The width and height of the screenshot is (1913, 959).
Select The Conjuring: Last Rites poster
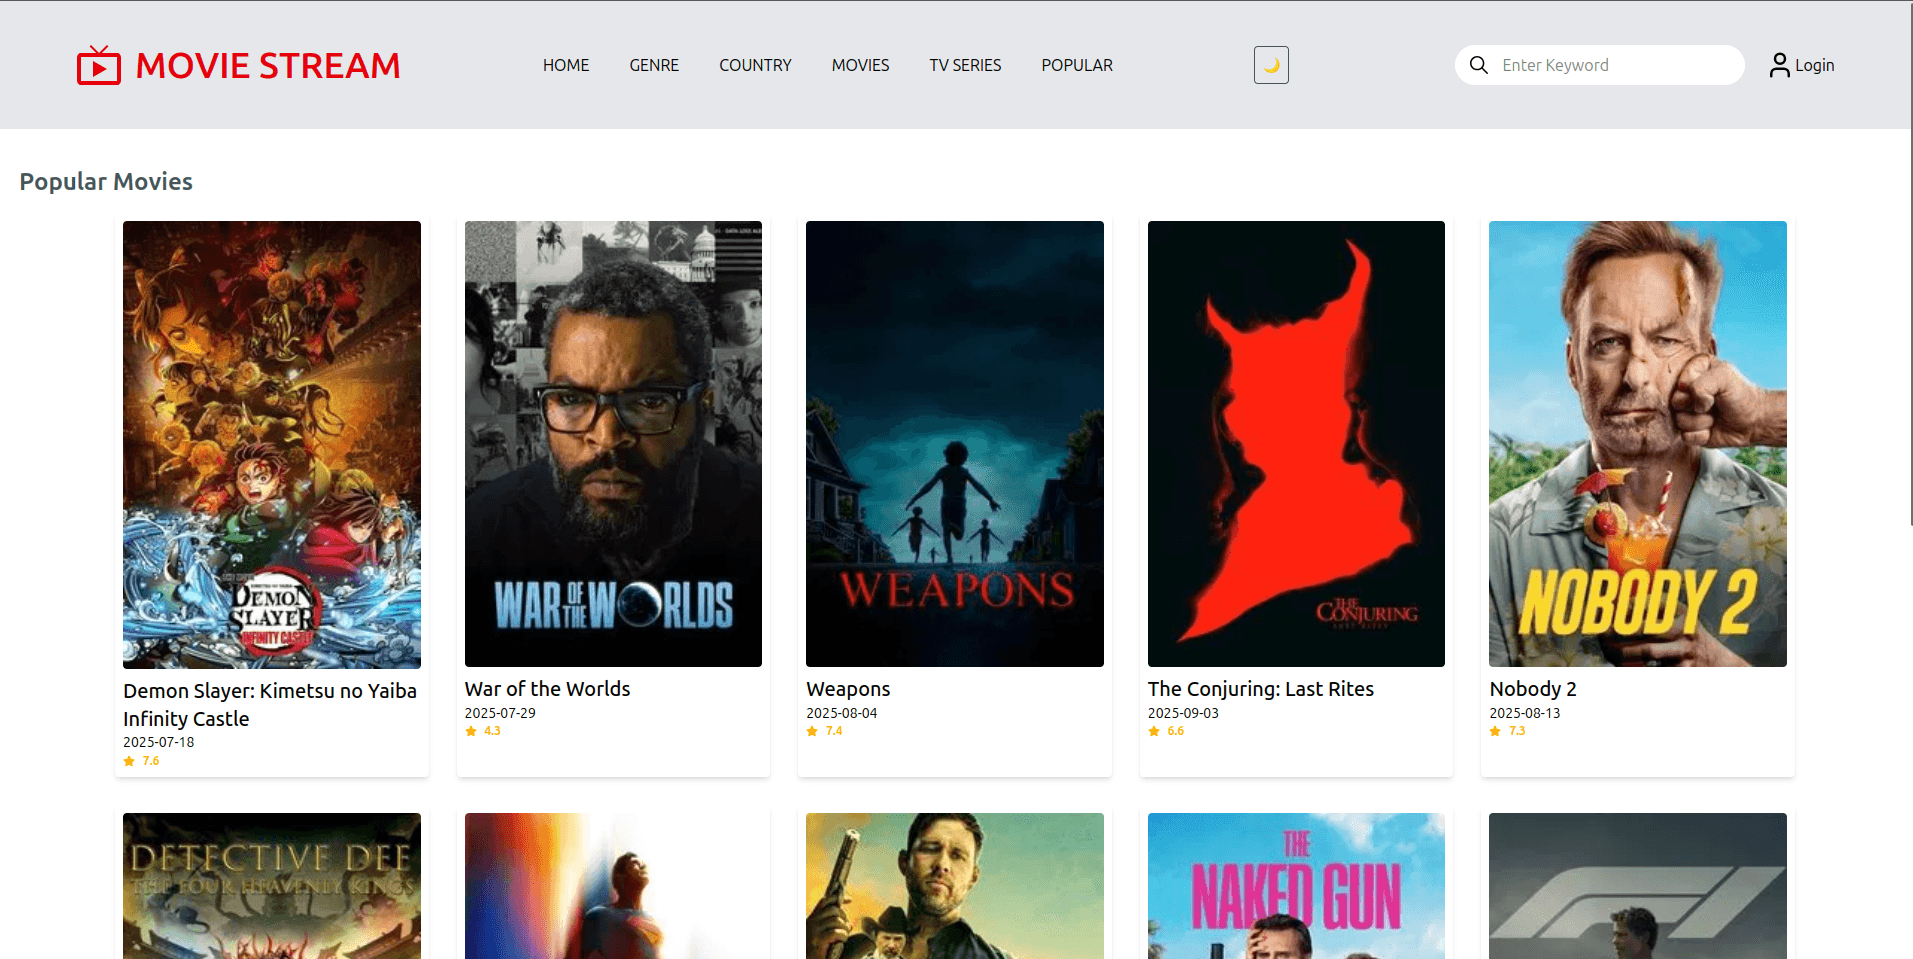click(1296, 444)
